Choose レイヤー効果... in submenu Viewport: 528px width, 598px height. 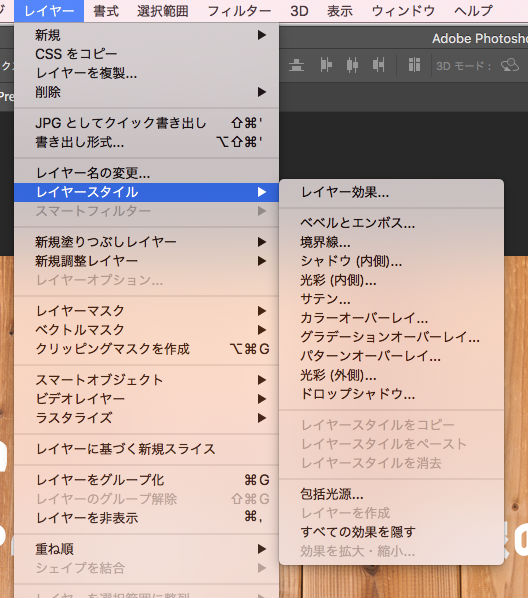click(x=391, y=193)
